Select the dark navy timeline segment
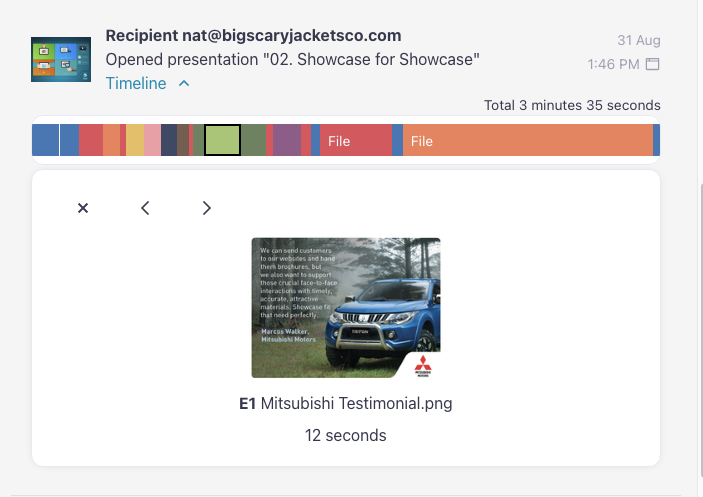Viewport: 703px width, 497px height. click(169, 140)
